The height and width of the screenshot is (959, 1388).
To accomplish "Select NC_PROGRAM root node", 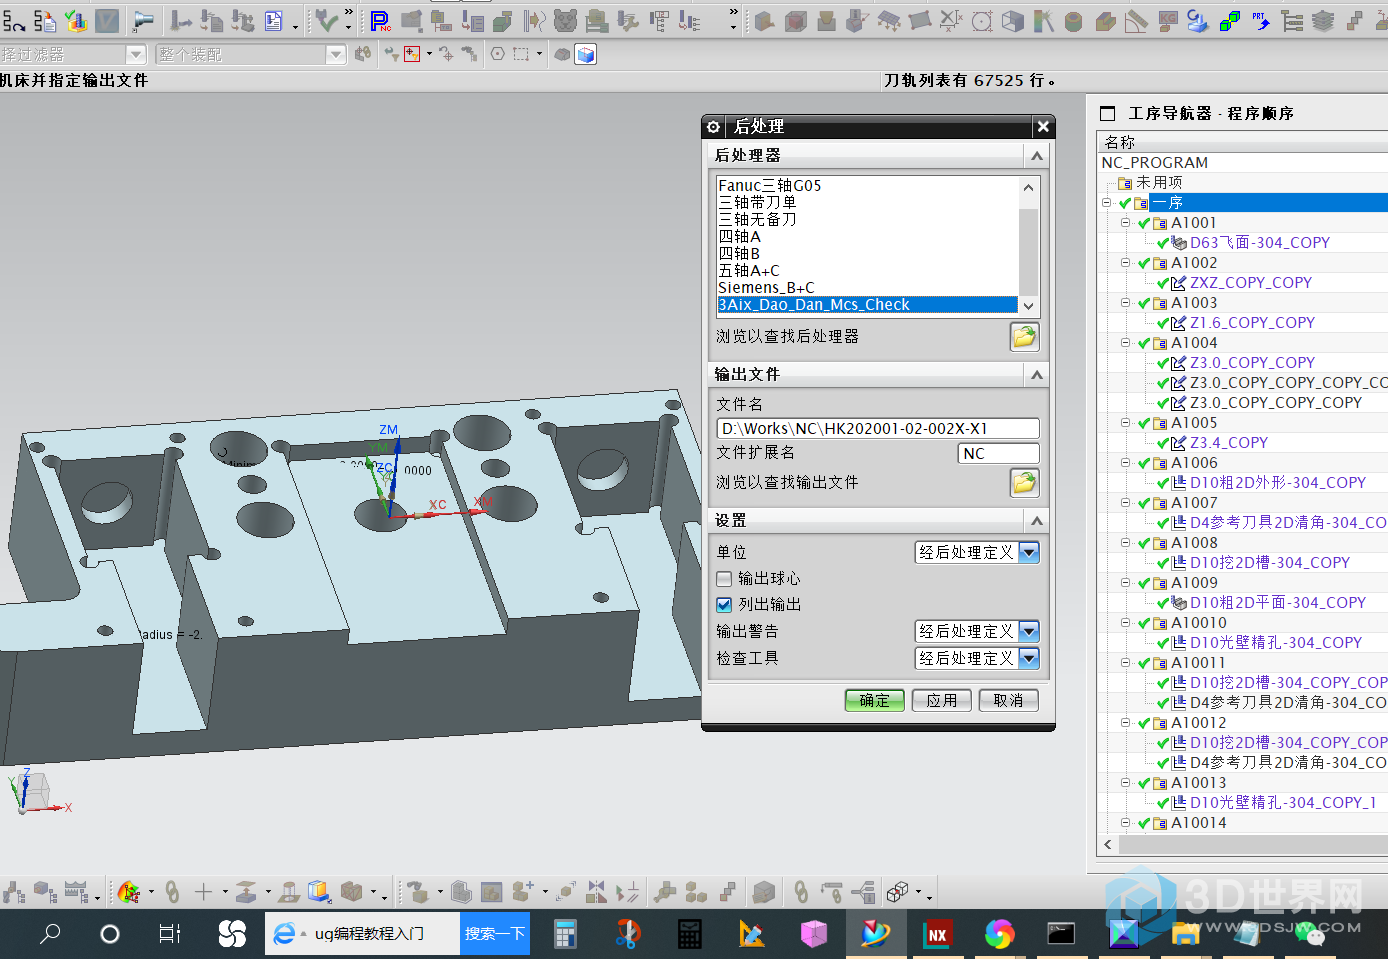I will click(x=1154, y=163).
